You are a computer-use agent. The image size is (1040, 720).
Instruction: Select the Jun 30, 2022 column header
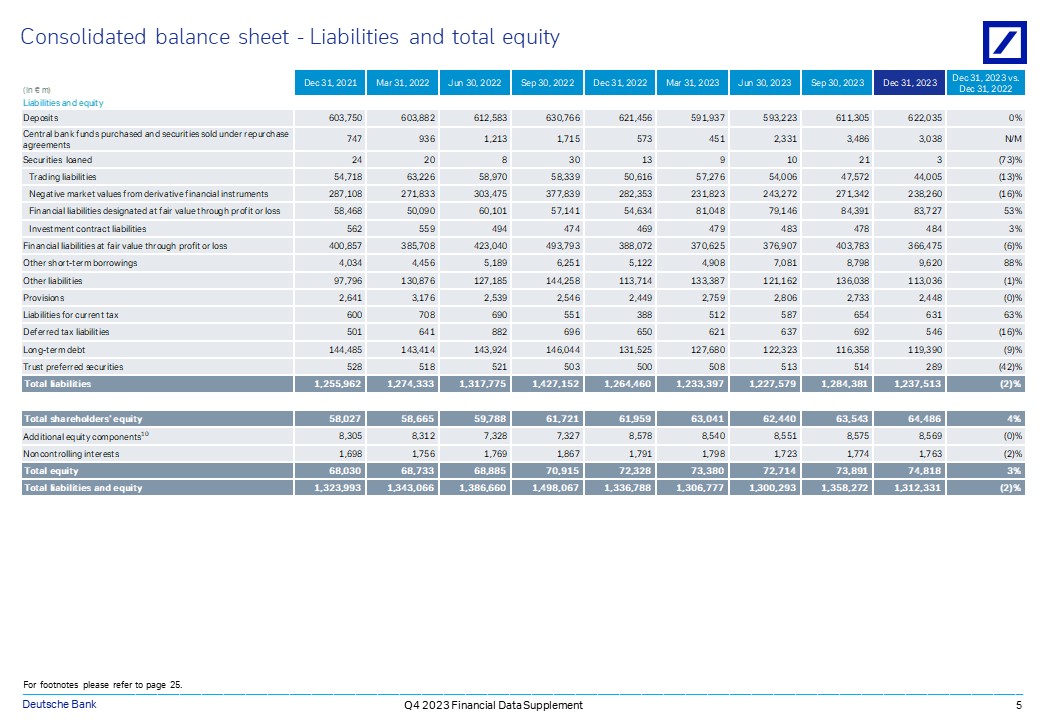(475, 83)
